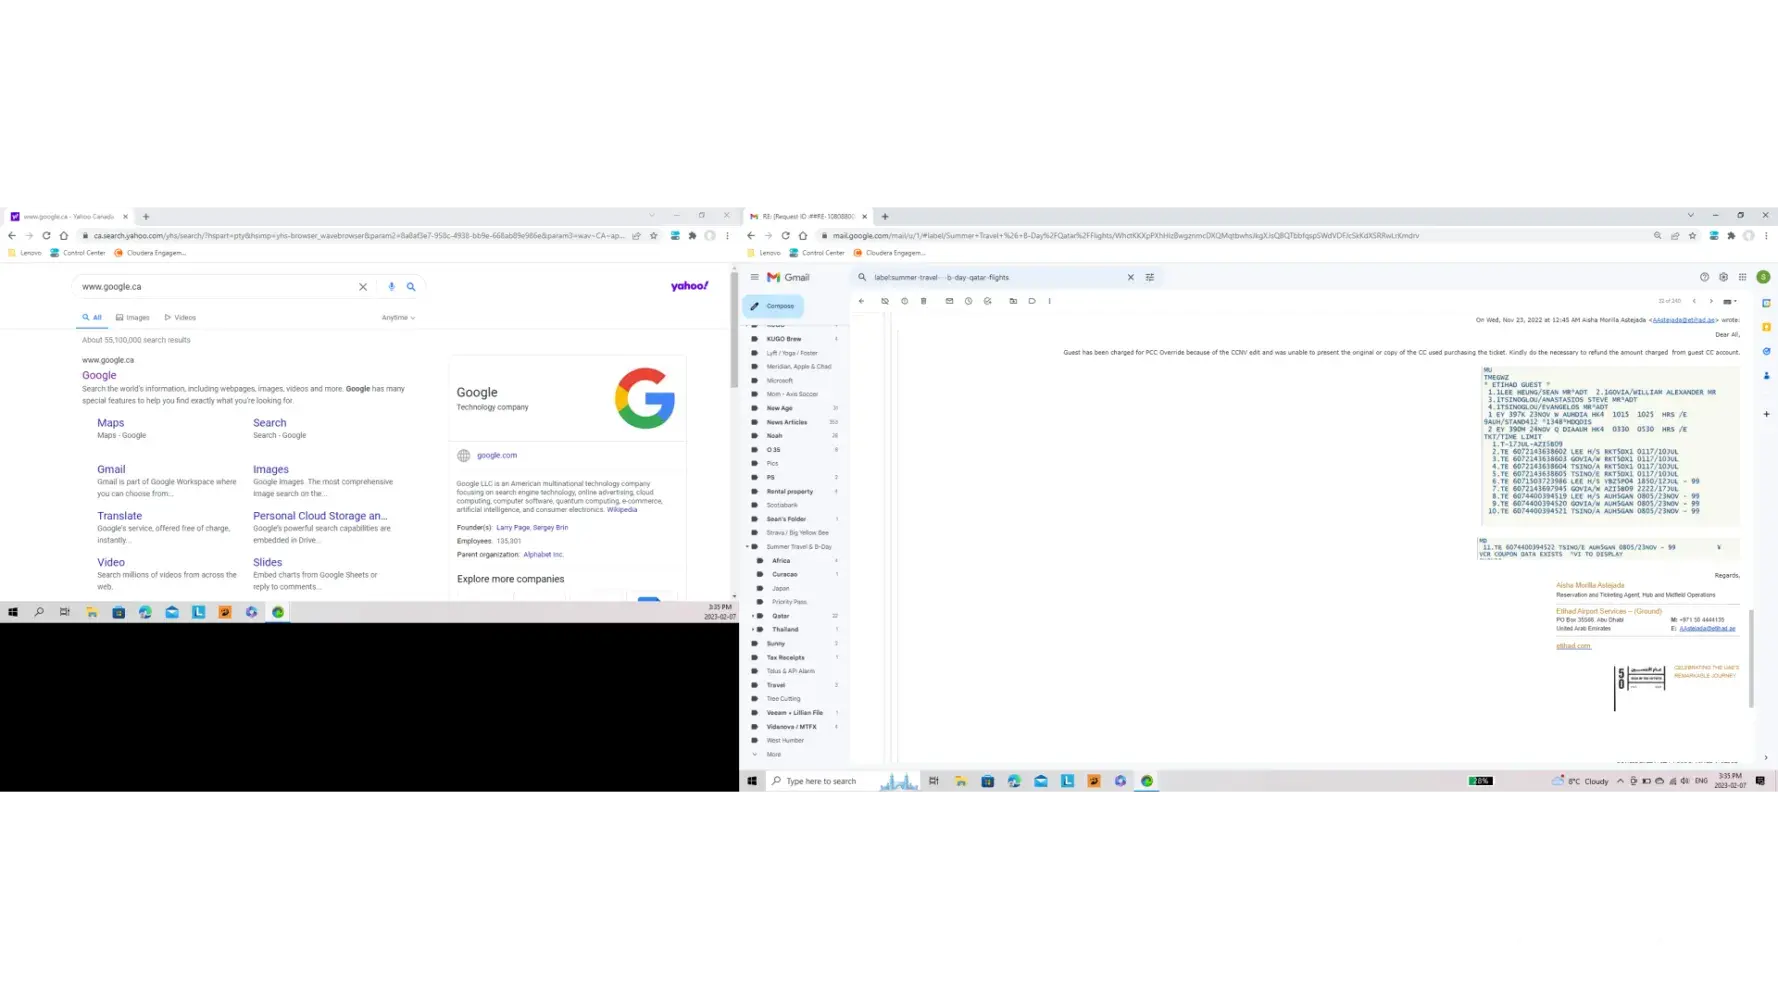Mark the email as unread
The height and width of the screenshot is (1000, 1778).
(949, 301)
